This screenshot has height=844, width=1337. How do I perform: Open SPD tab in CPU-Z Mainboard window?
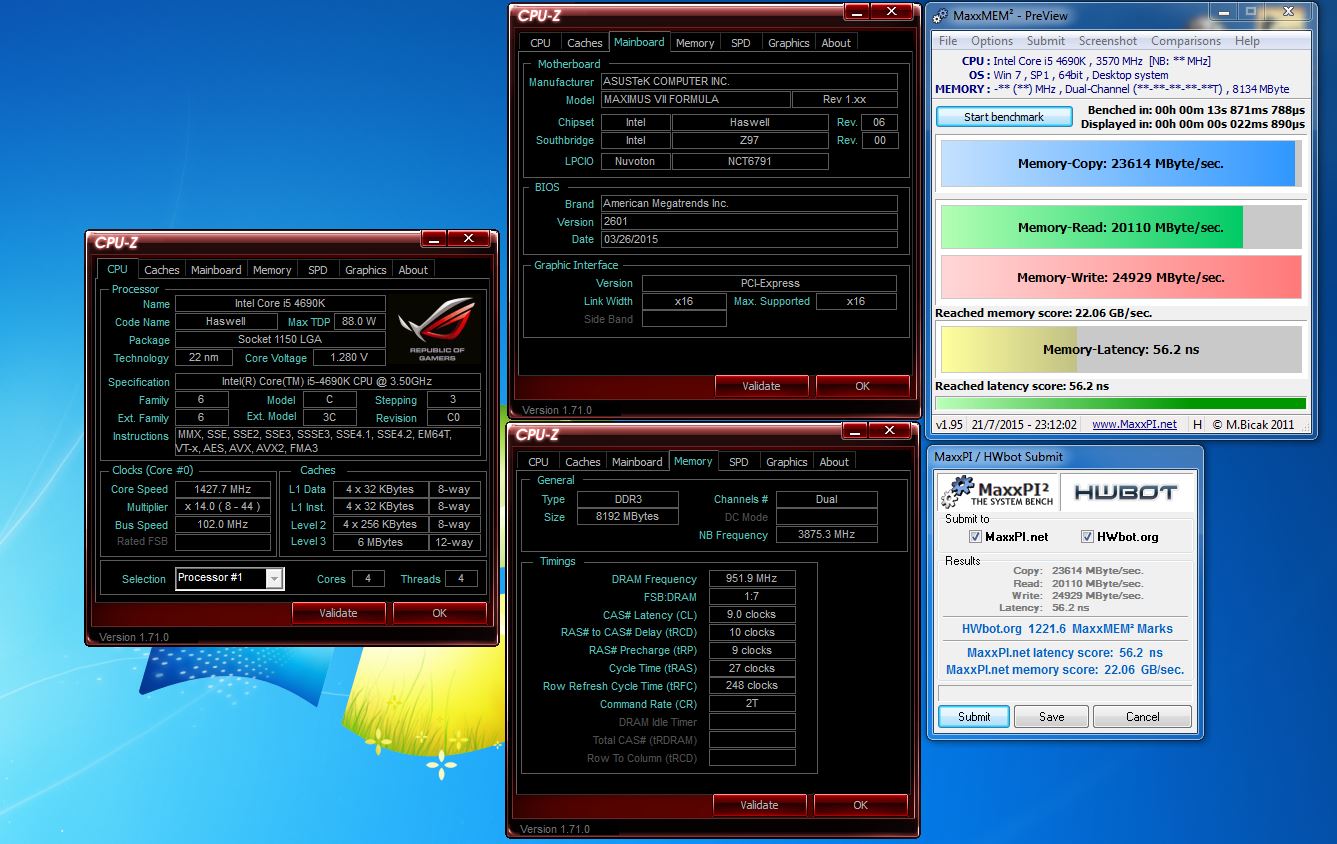(x=740, y=43)
